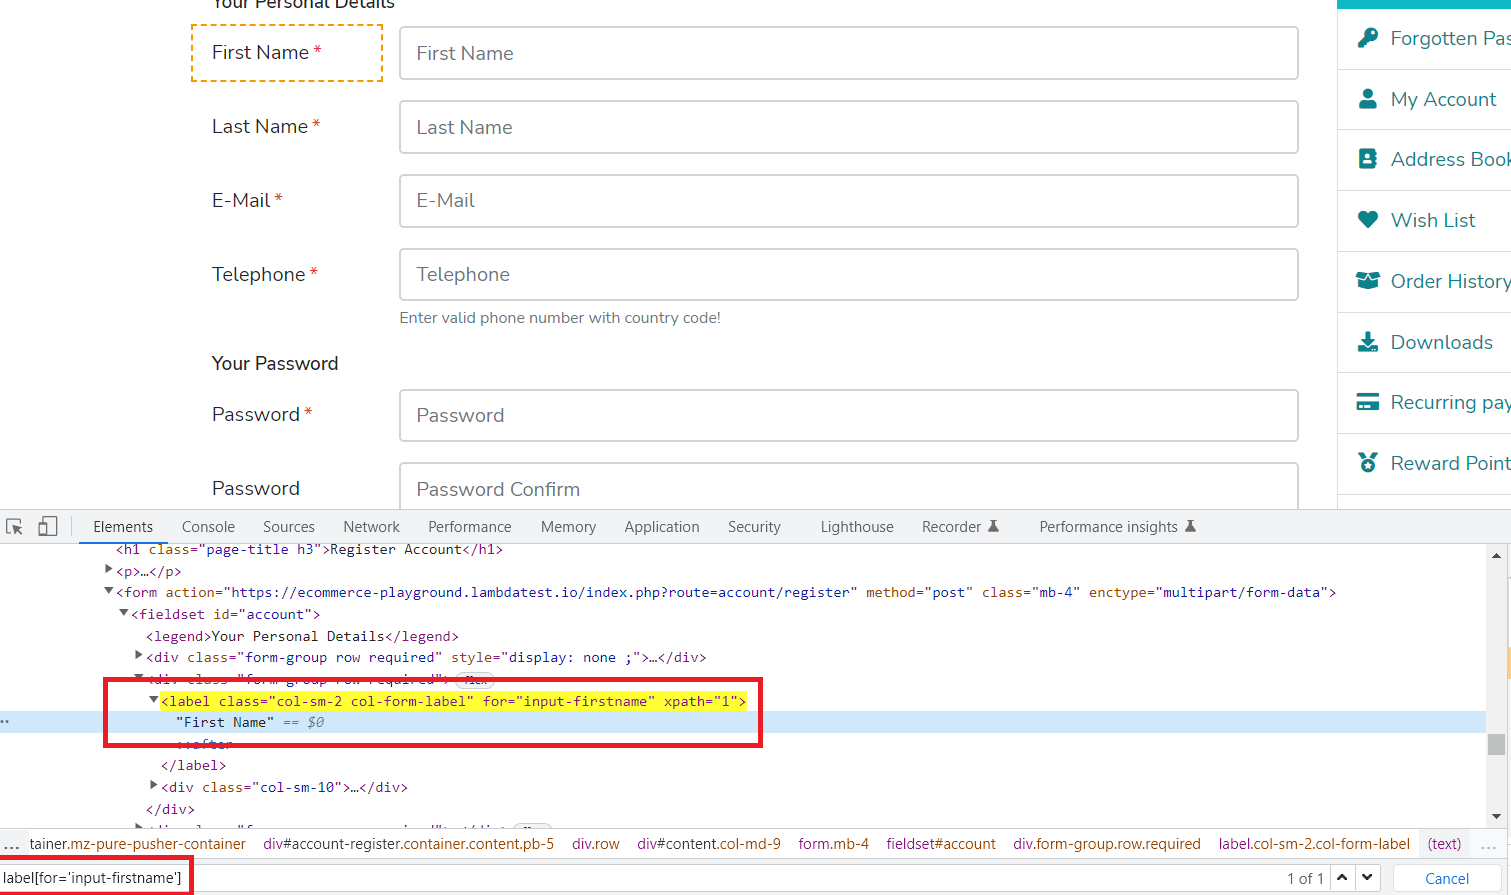Screen dimensions: 1511x895
Task: Click the next-match down arrow in search bar
Action: [1366, 877]
